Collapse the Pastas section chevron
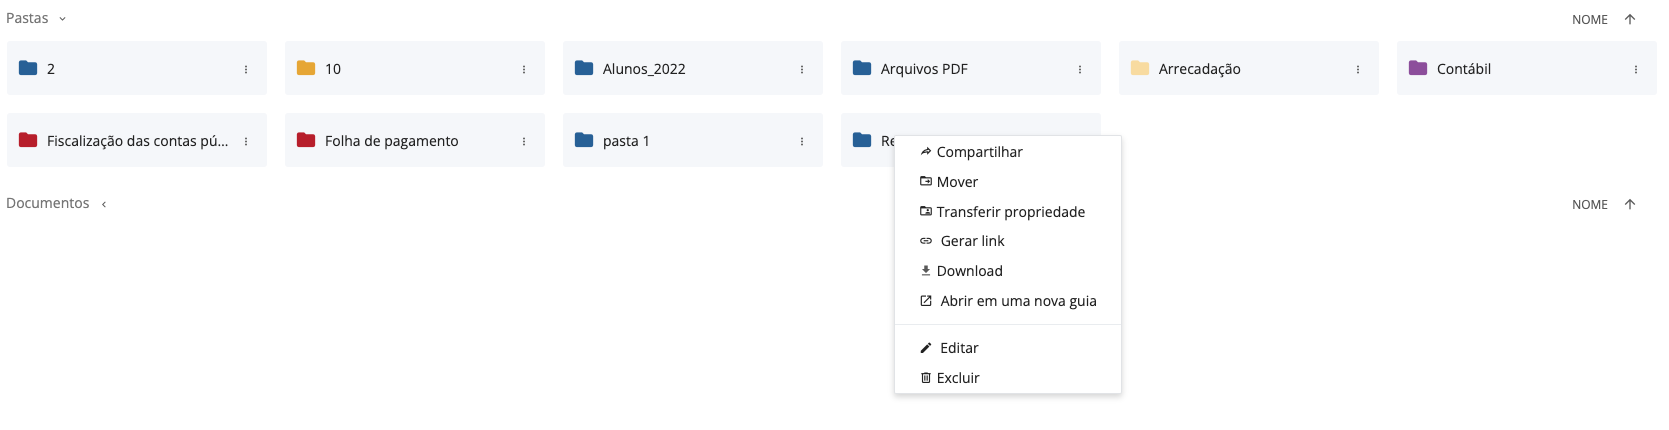Viewport: 1669px width, 430px height. [62, 19]
